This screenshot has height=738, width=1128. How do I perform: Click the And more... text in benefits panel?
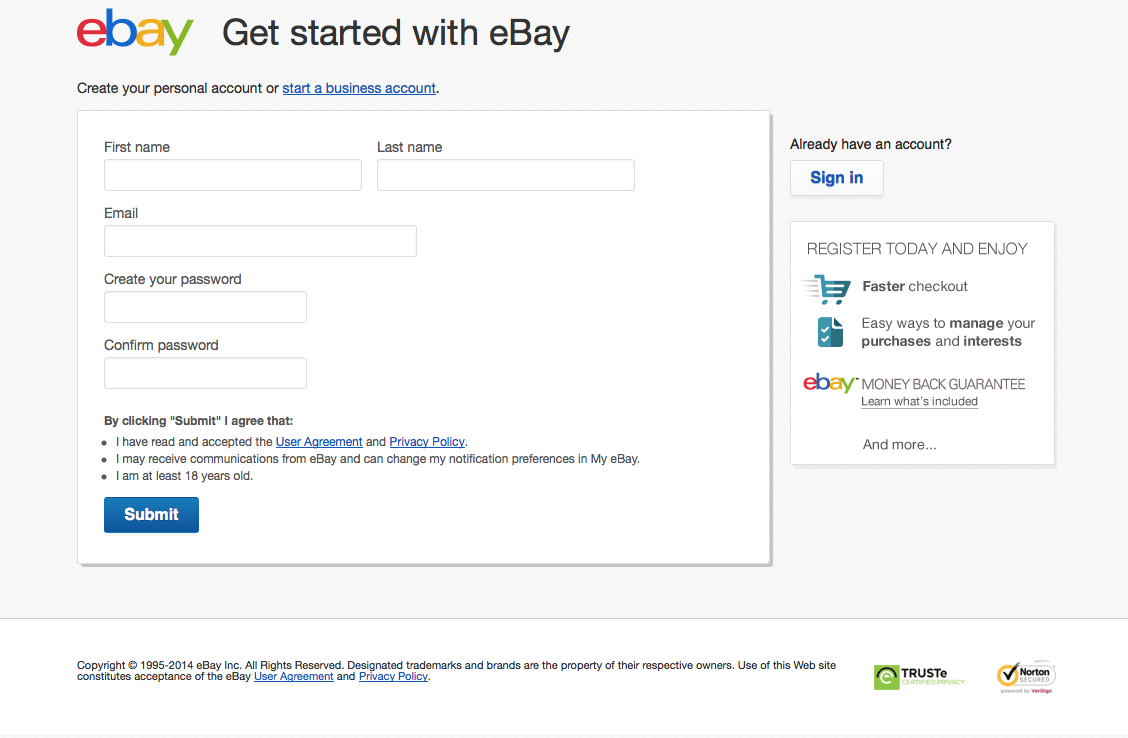click(899, 445)
